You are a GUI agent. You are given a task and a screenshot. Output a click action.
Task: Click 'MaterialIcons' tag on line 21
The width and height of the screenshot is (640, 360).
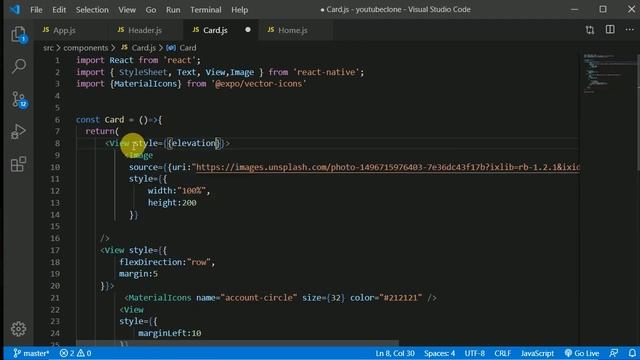(x=160, y=298)
